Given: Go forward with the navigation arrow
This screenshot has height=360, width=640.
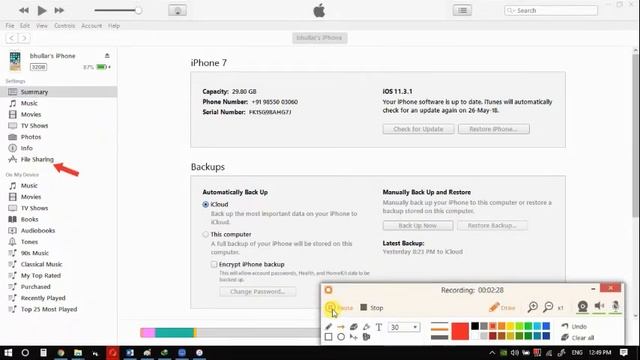Looking at the screenshot, I should coord(24,38).
